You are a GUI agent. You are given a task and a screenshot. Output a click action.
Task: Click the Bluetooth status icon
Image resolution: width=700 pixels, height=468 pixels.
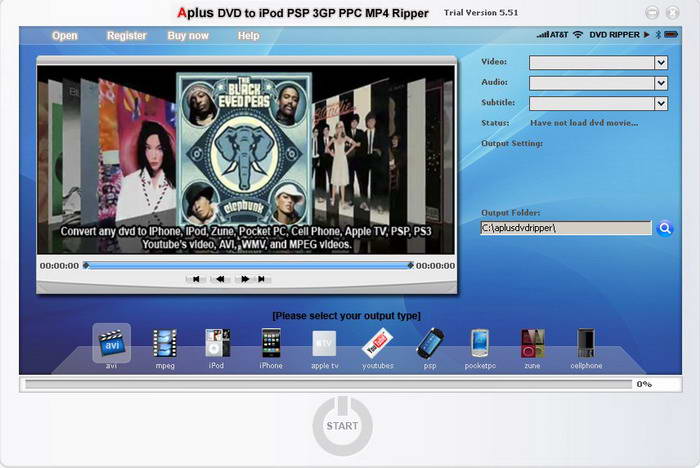click(658, 34)
